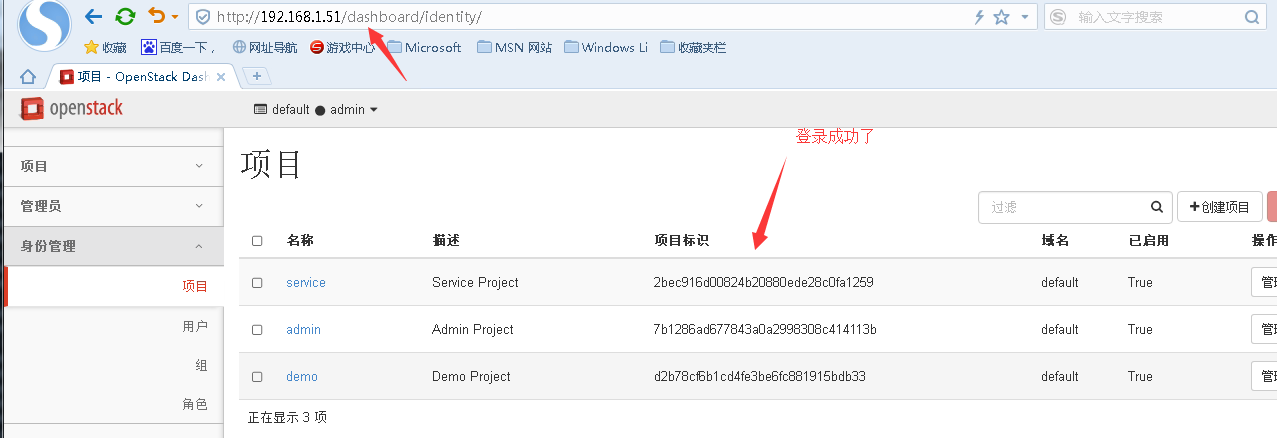
Task: Go to 角色 in the sidebar
Action: (x=195, y=404)
